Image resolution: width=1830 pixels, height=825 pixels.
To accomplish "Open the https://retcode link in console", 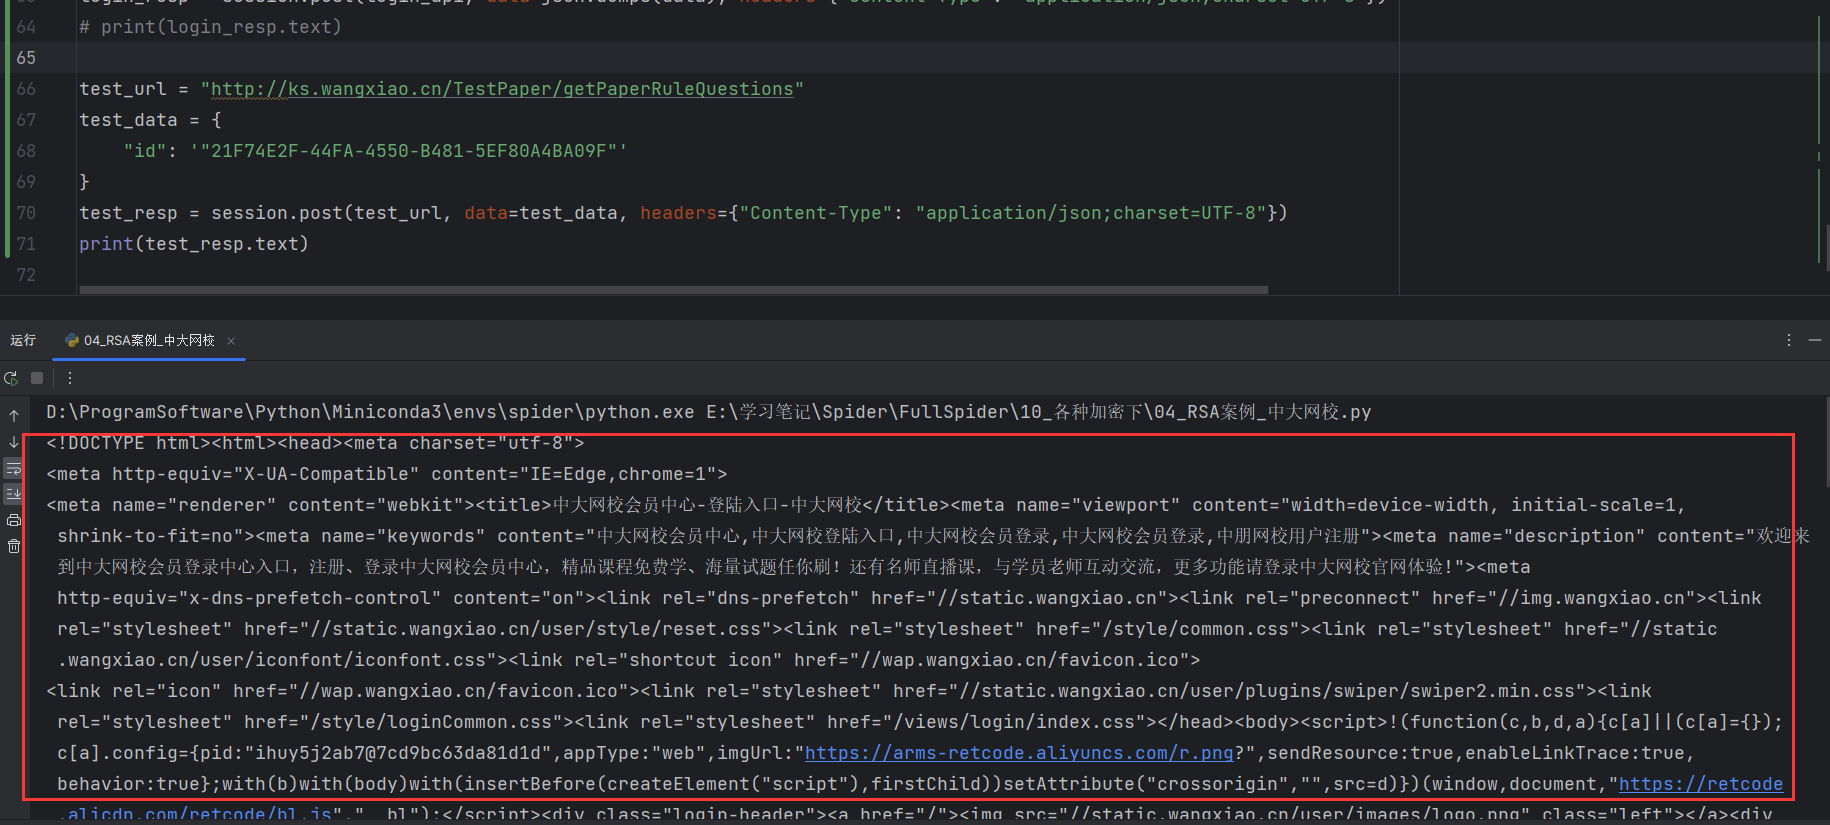I will [x=1700, y=784].
